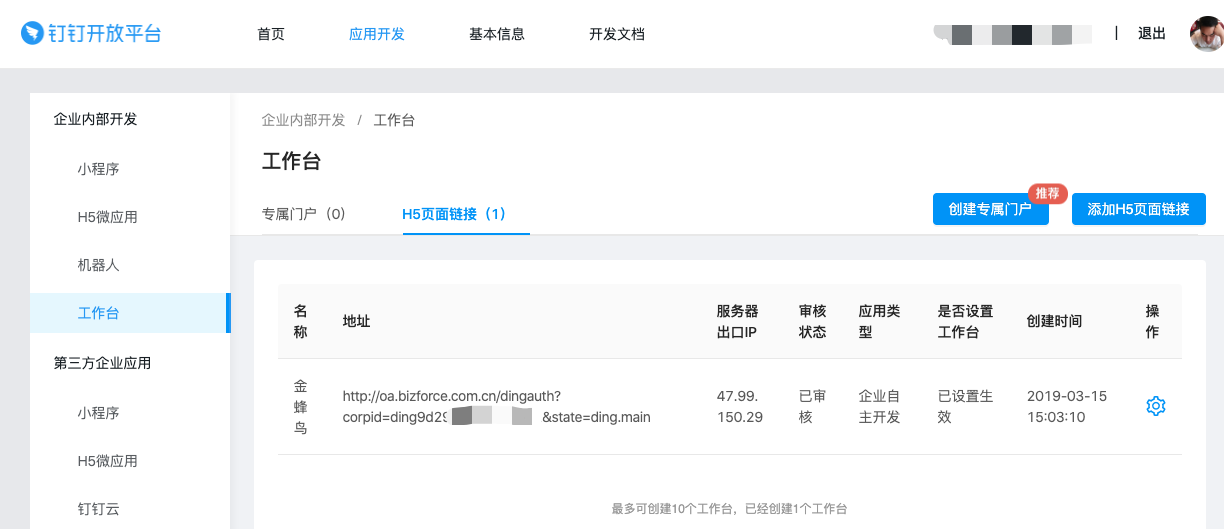Viewport: 1224px width, 529px height.
Task: Click the 添加H5页面链接 button
Action: 1138,209
